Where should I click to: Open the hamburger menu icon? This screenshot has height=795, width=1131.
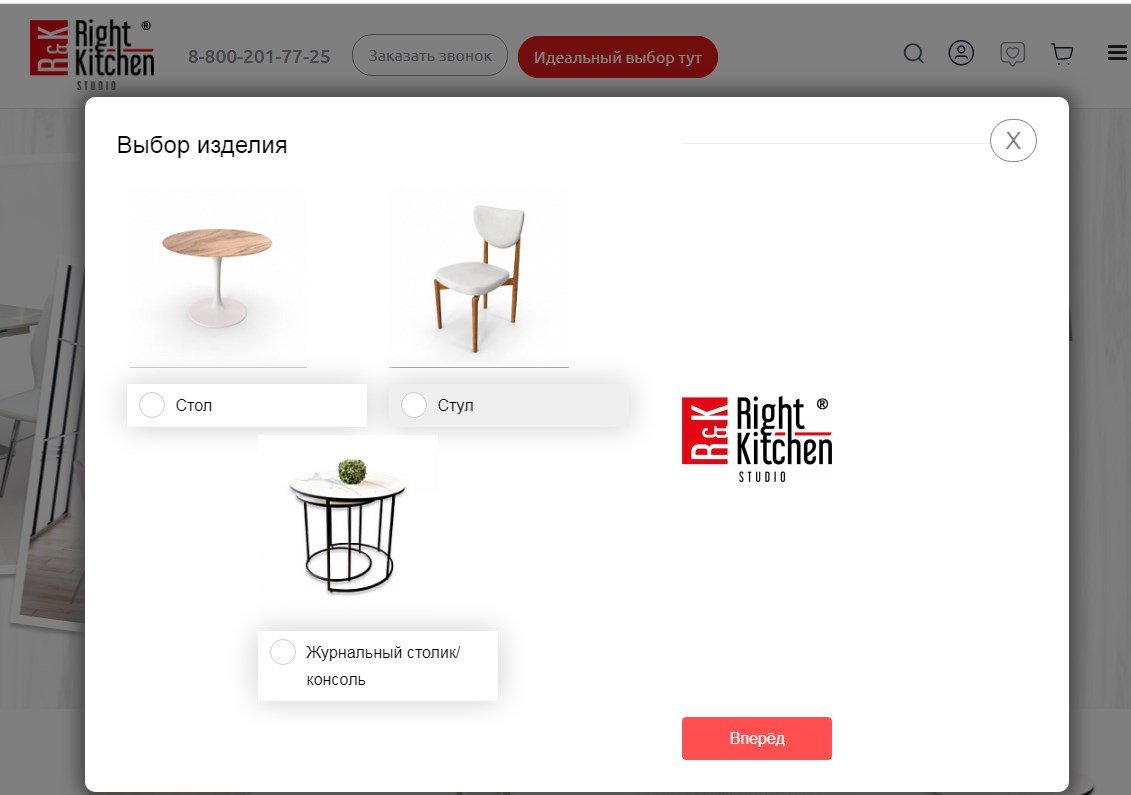1117,53
